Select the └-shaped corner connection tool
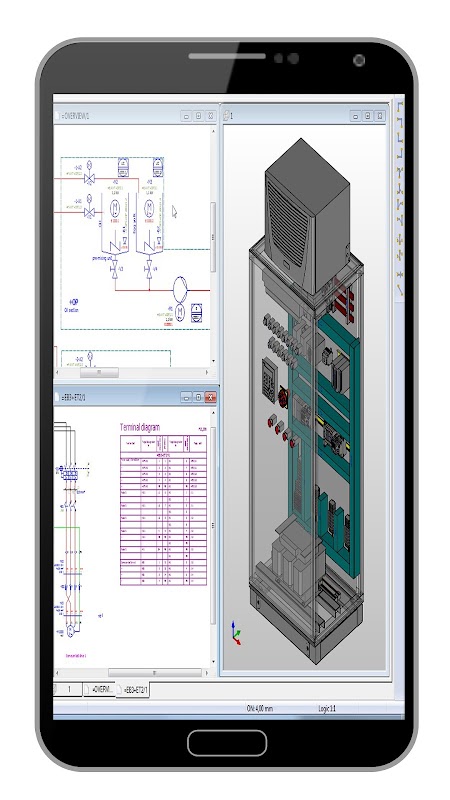 point(400,138)
